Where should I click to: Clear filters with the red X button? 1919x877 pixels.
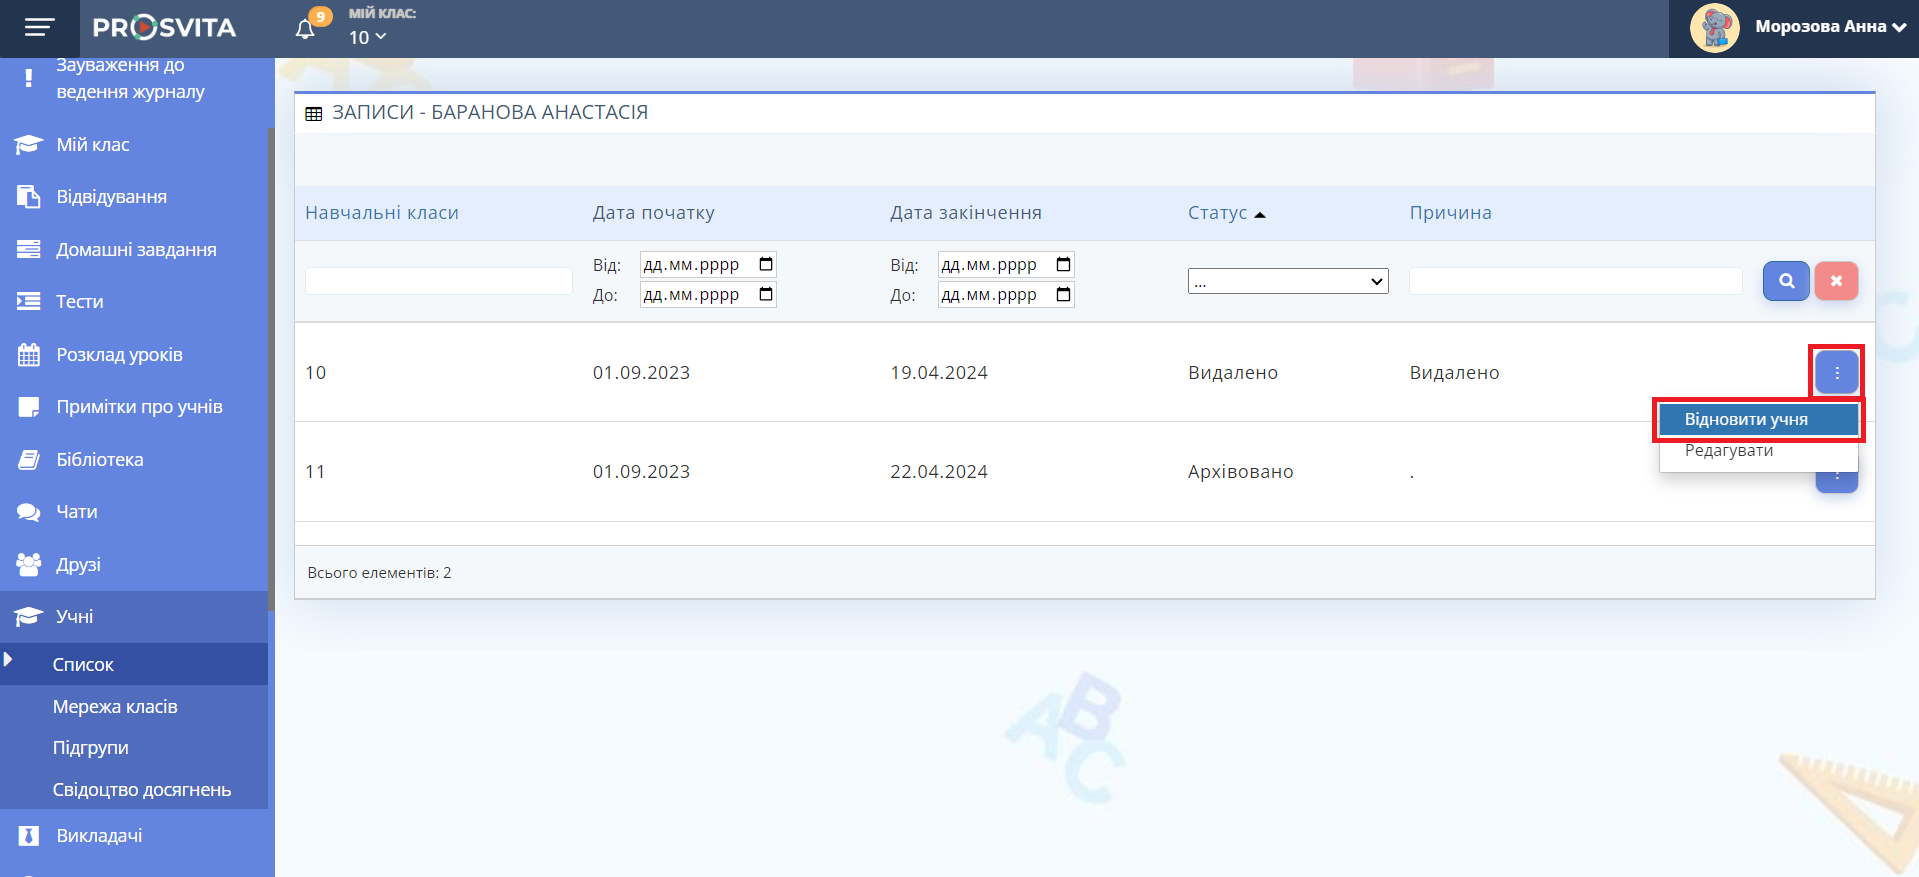pos(1836,281)
